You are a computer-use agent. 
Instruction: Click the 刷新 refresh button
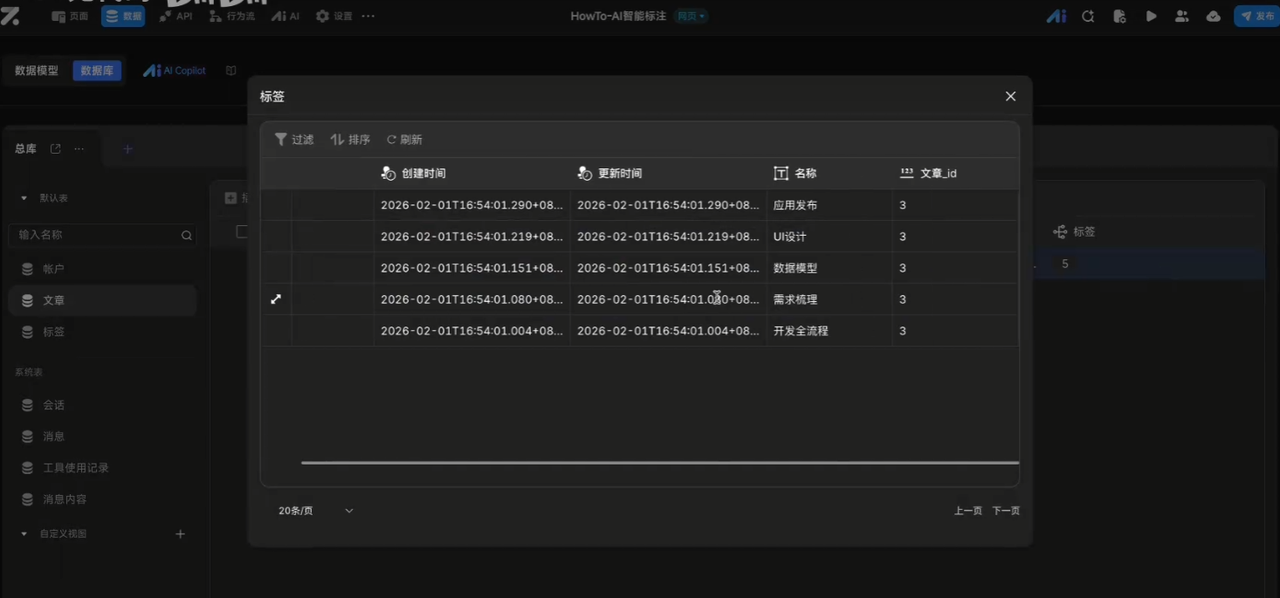pos(404,140)
